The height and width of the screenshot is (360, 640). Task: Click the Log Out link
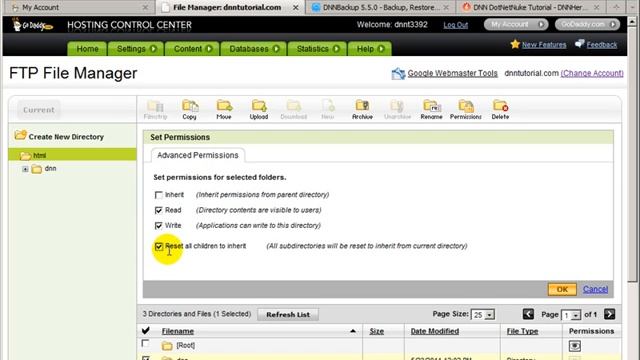click(456, 25)
